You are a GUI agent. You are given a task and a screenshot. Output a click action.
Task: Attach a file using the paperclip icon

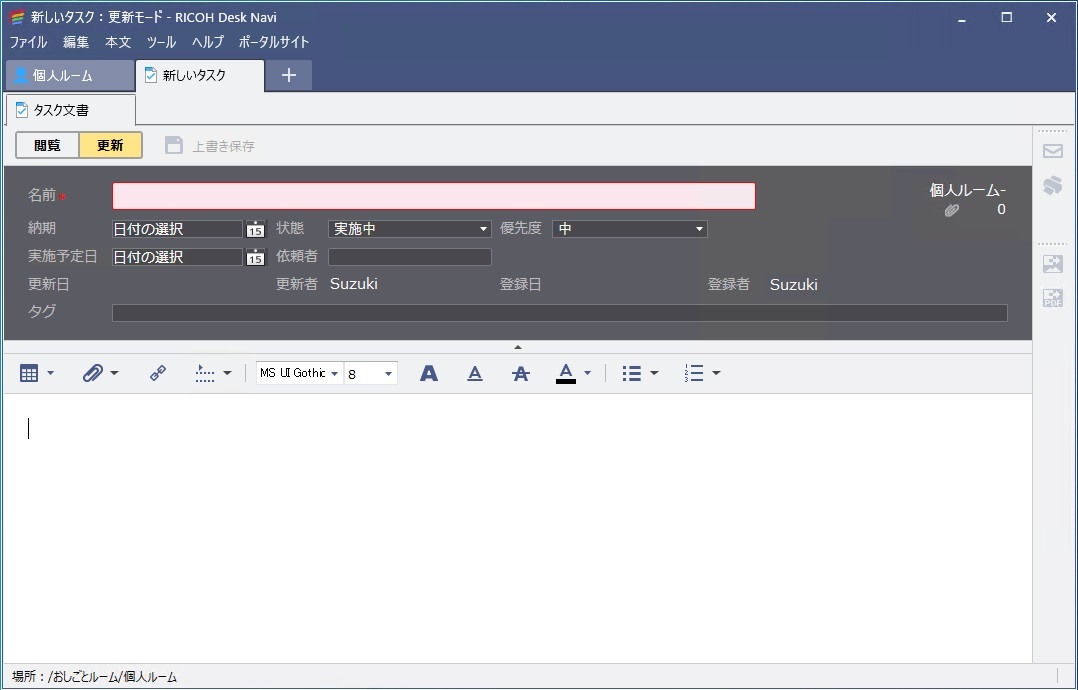point(93,372)
